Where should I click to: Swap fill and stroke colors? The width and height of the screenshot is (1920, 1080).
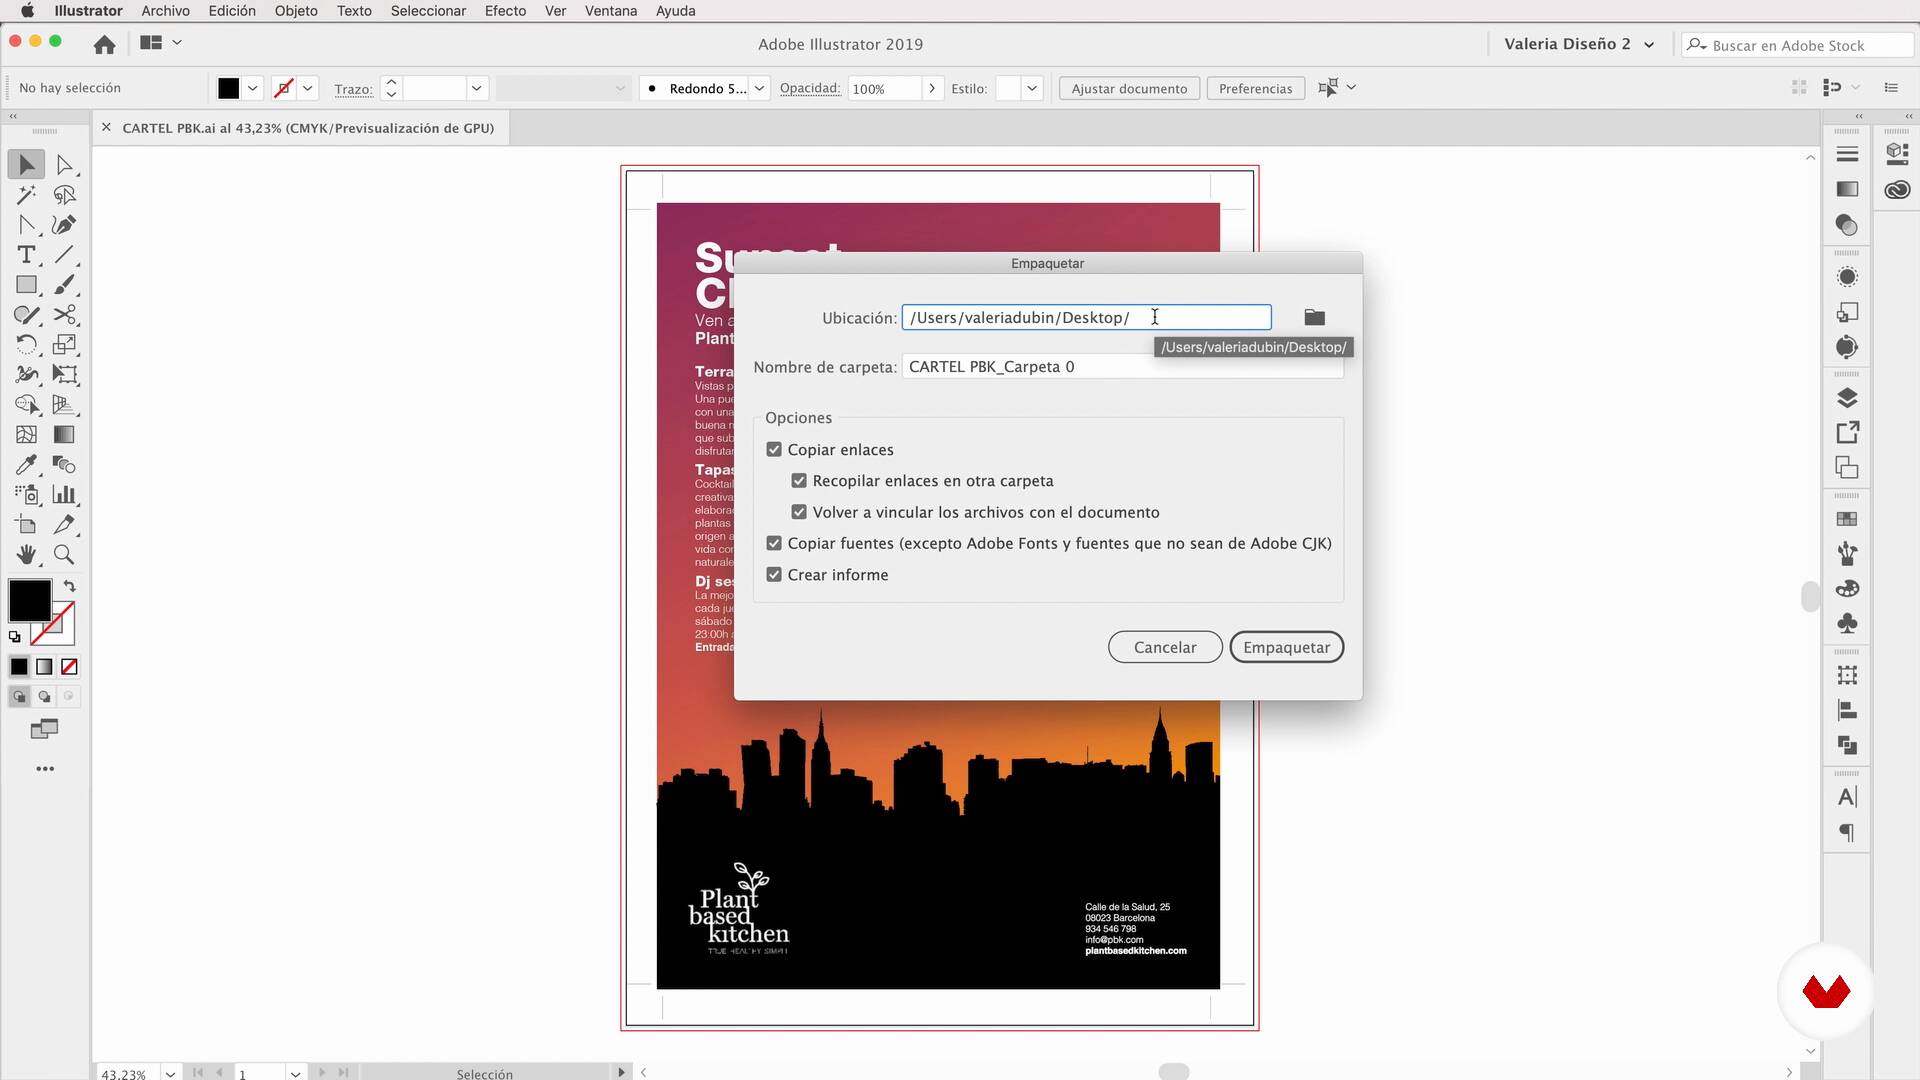tap(69, 586)
